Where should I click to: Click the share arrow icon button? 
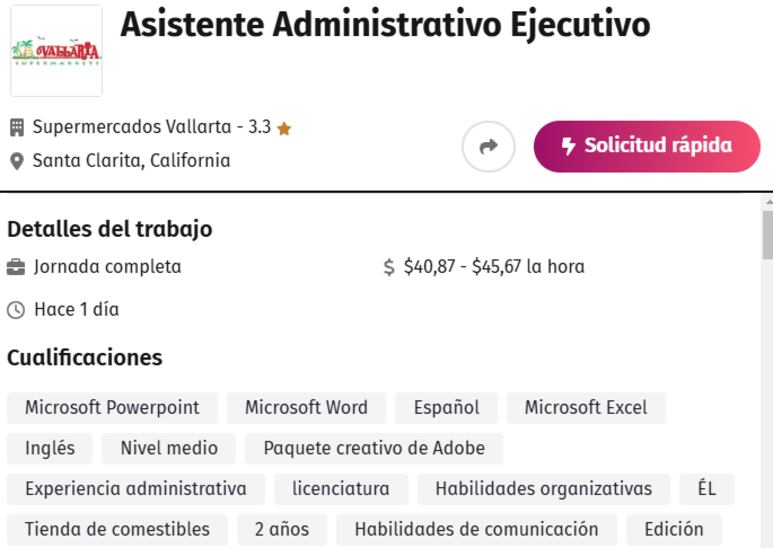point(488,146)
